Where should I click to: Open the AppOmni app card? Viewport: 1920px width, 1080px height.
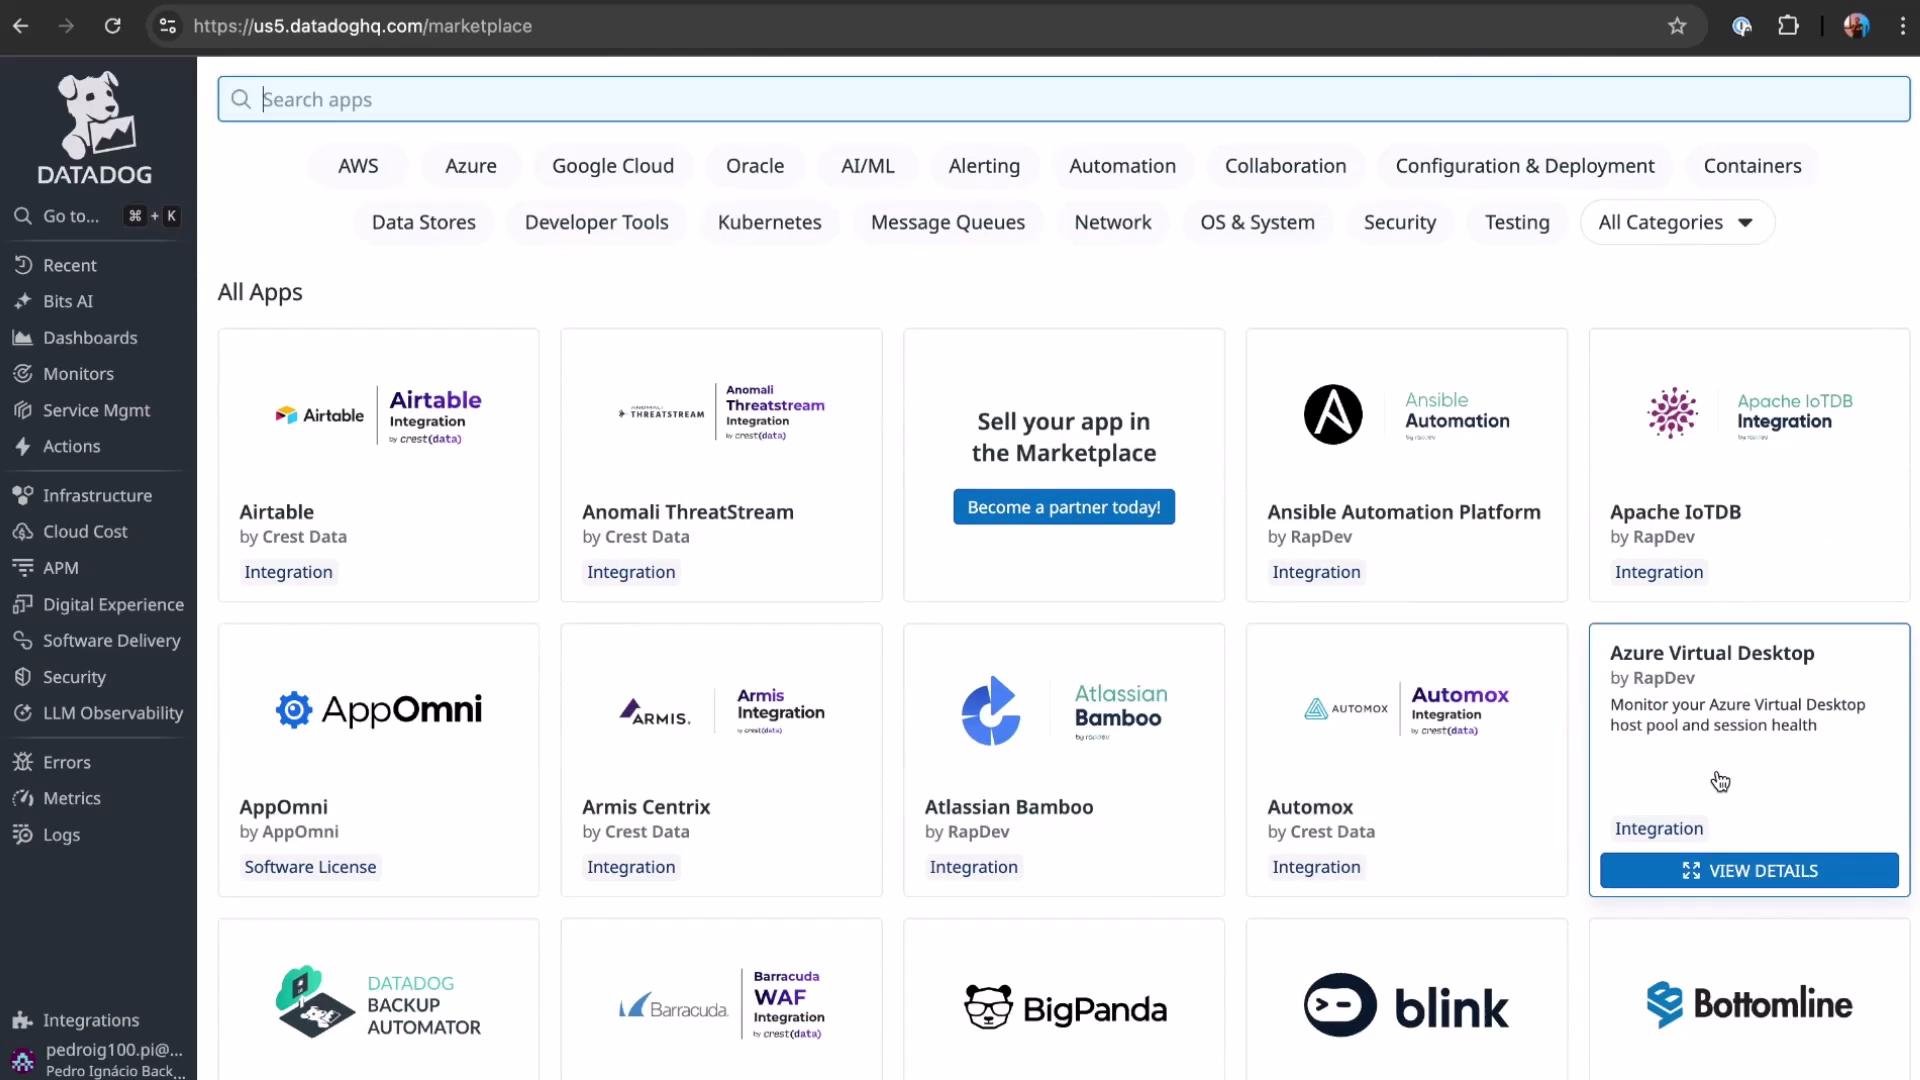(378, 760)
